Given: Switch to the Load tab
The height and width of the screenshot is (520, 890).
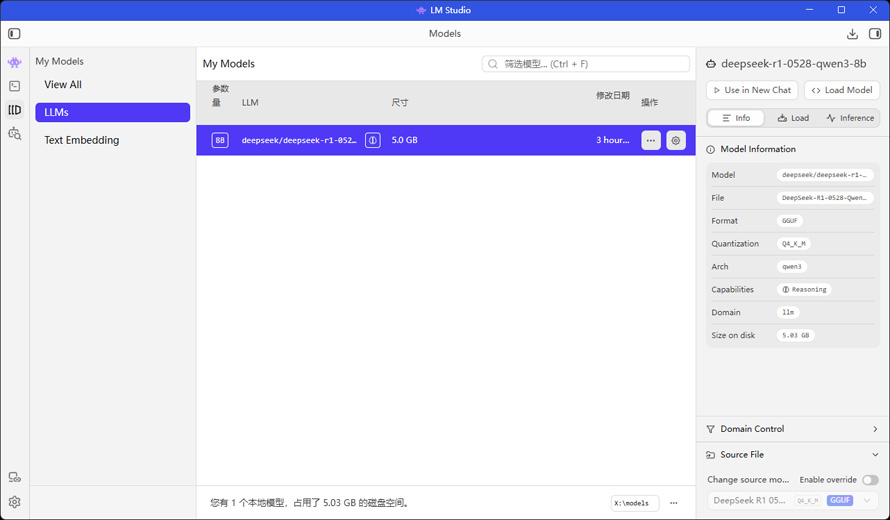Looking at the screenshot, I should 793,118.
